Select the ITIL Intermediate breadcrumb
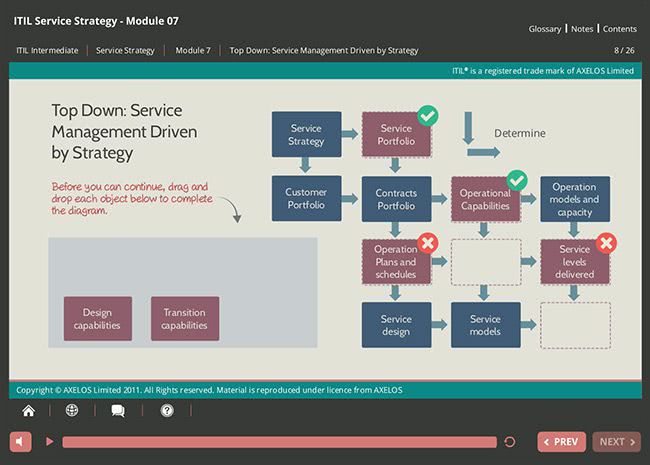This screenshot has width=650, height=465. [x=47, y=51]
